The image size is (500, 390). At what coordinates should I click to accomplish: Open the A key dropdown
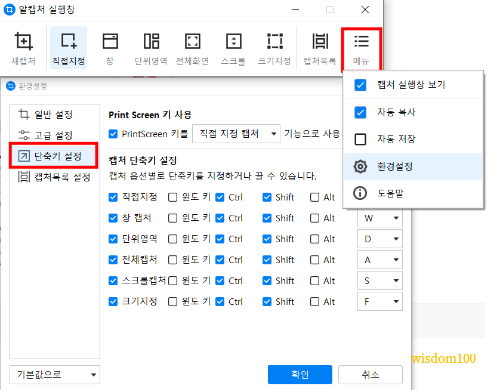pyautogui.click(x=380, y=260)
